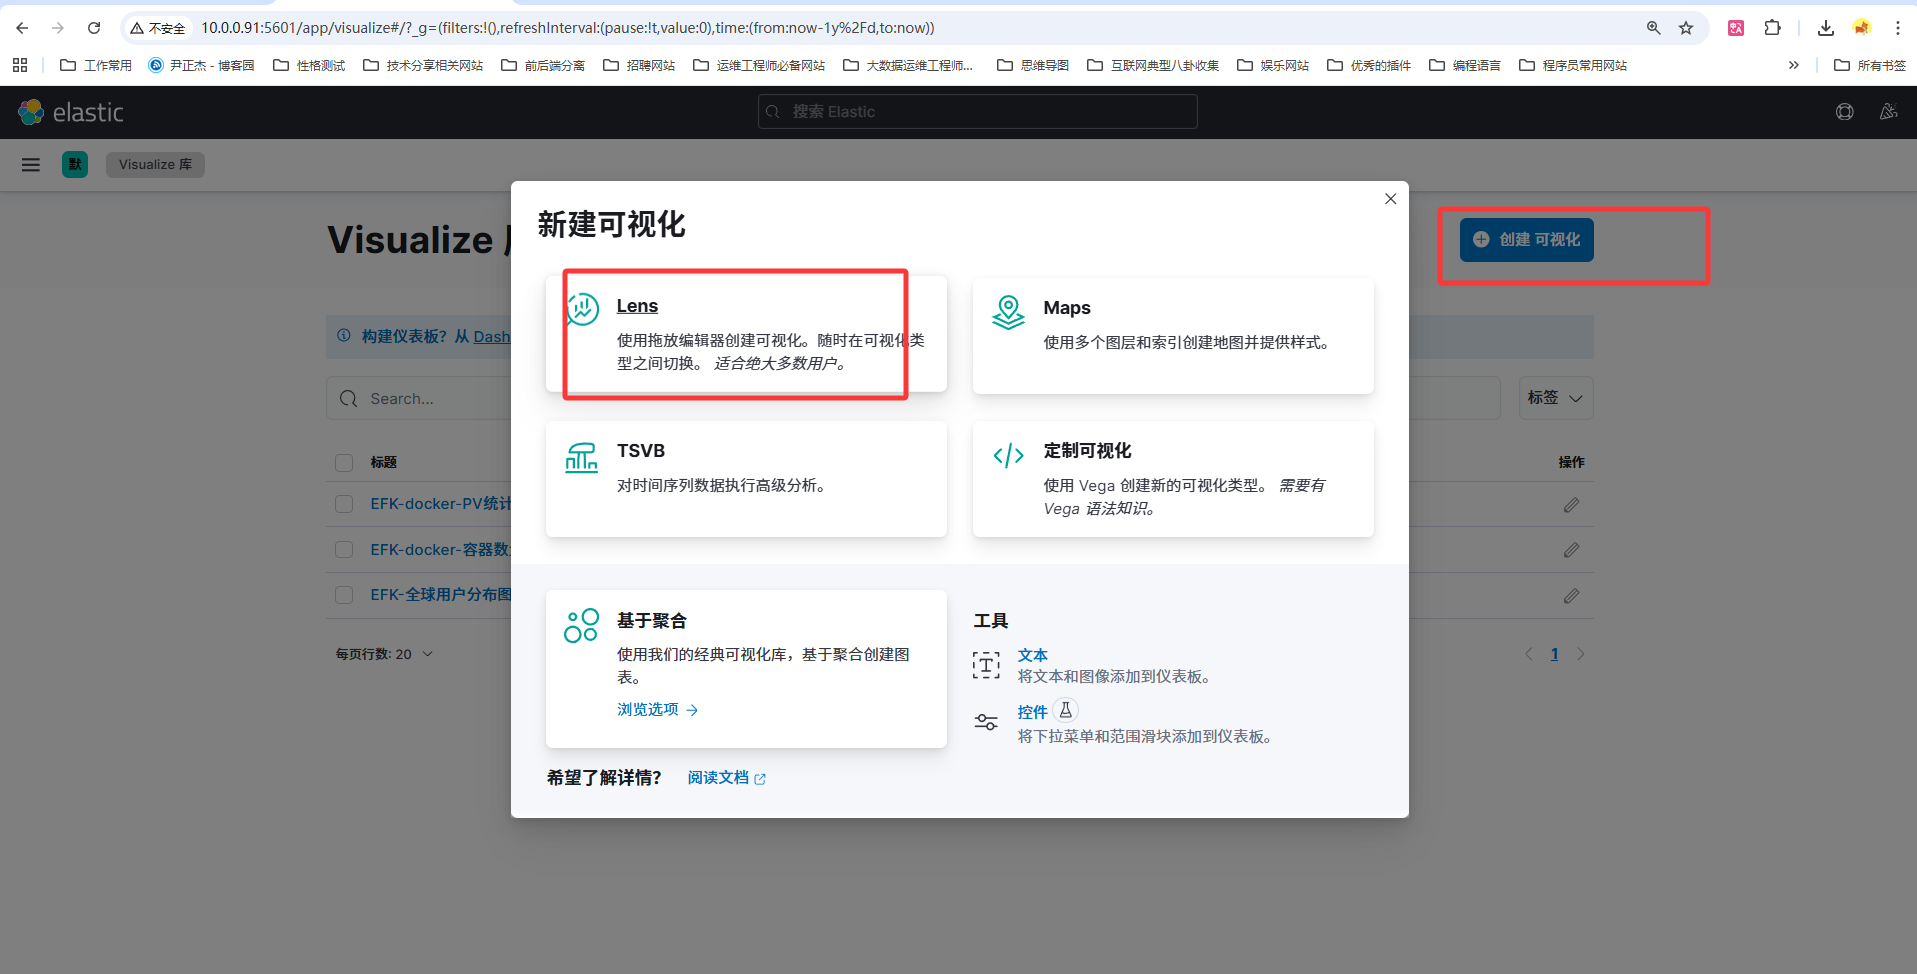The width and height of the screenshot is (1917, 974).
Task: Click the Lens chart icon
Action: pyautogui.click(x=582, y=309)
